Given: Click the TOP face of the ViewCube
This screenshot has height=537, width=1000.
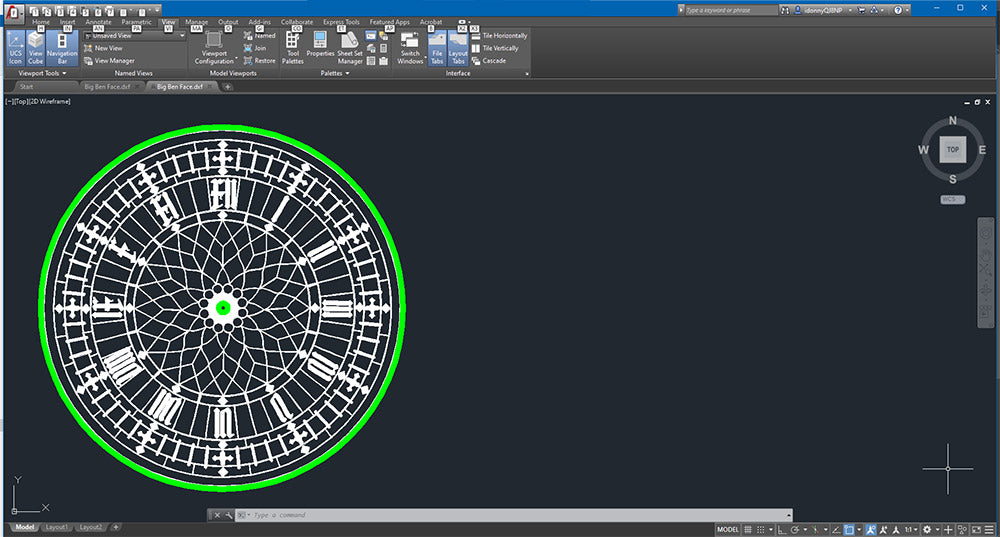Looking at the screenshot, I should click(x=952, y=150).
